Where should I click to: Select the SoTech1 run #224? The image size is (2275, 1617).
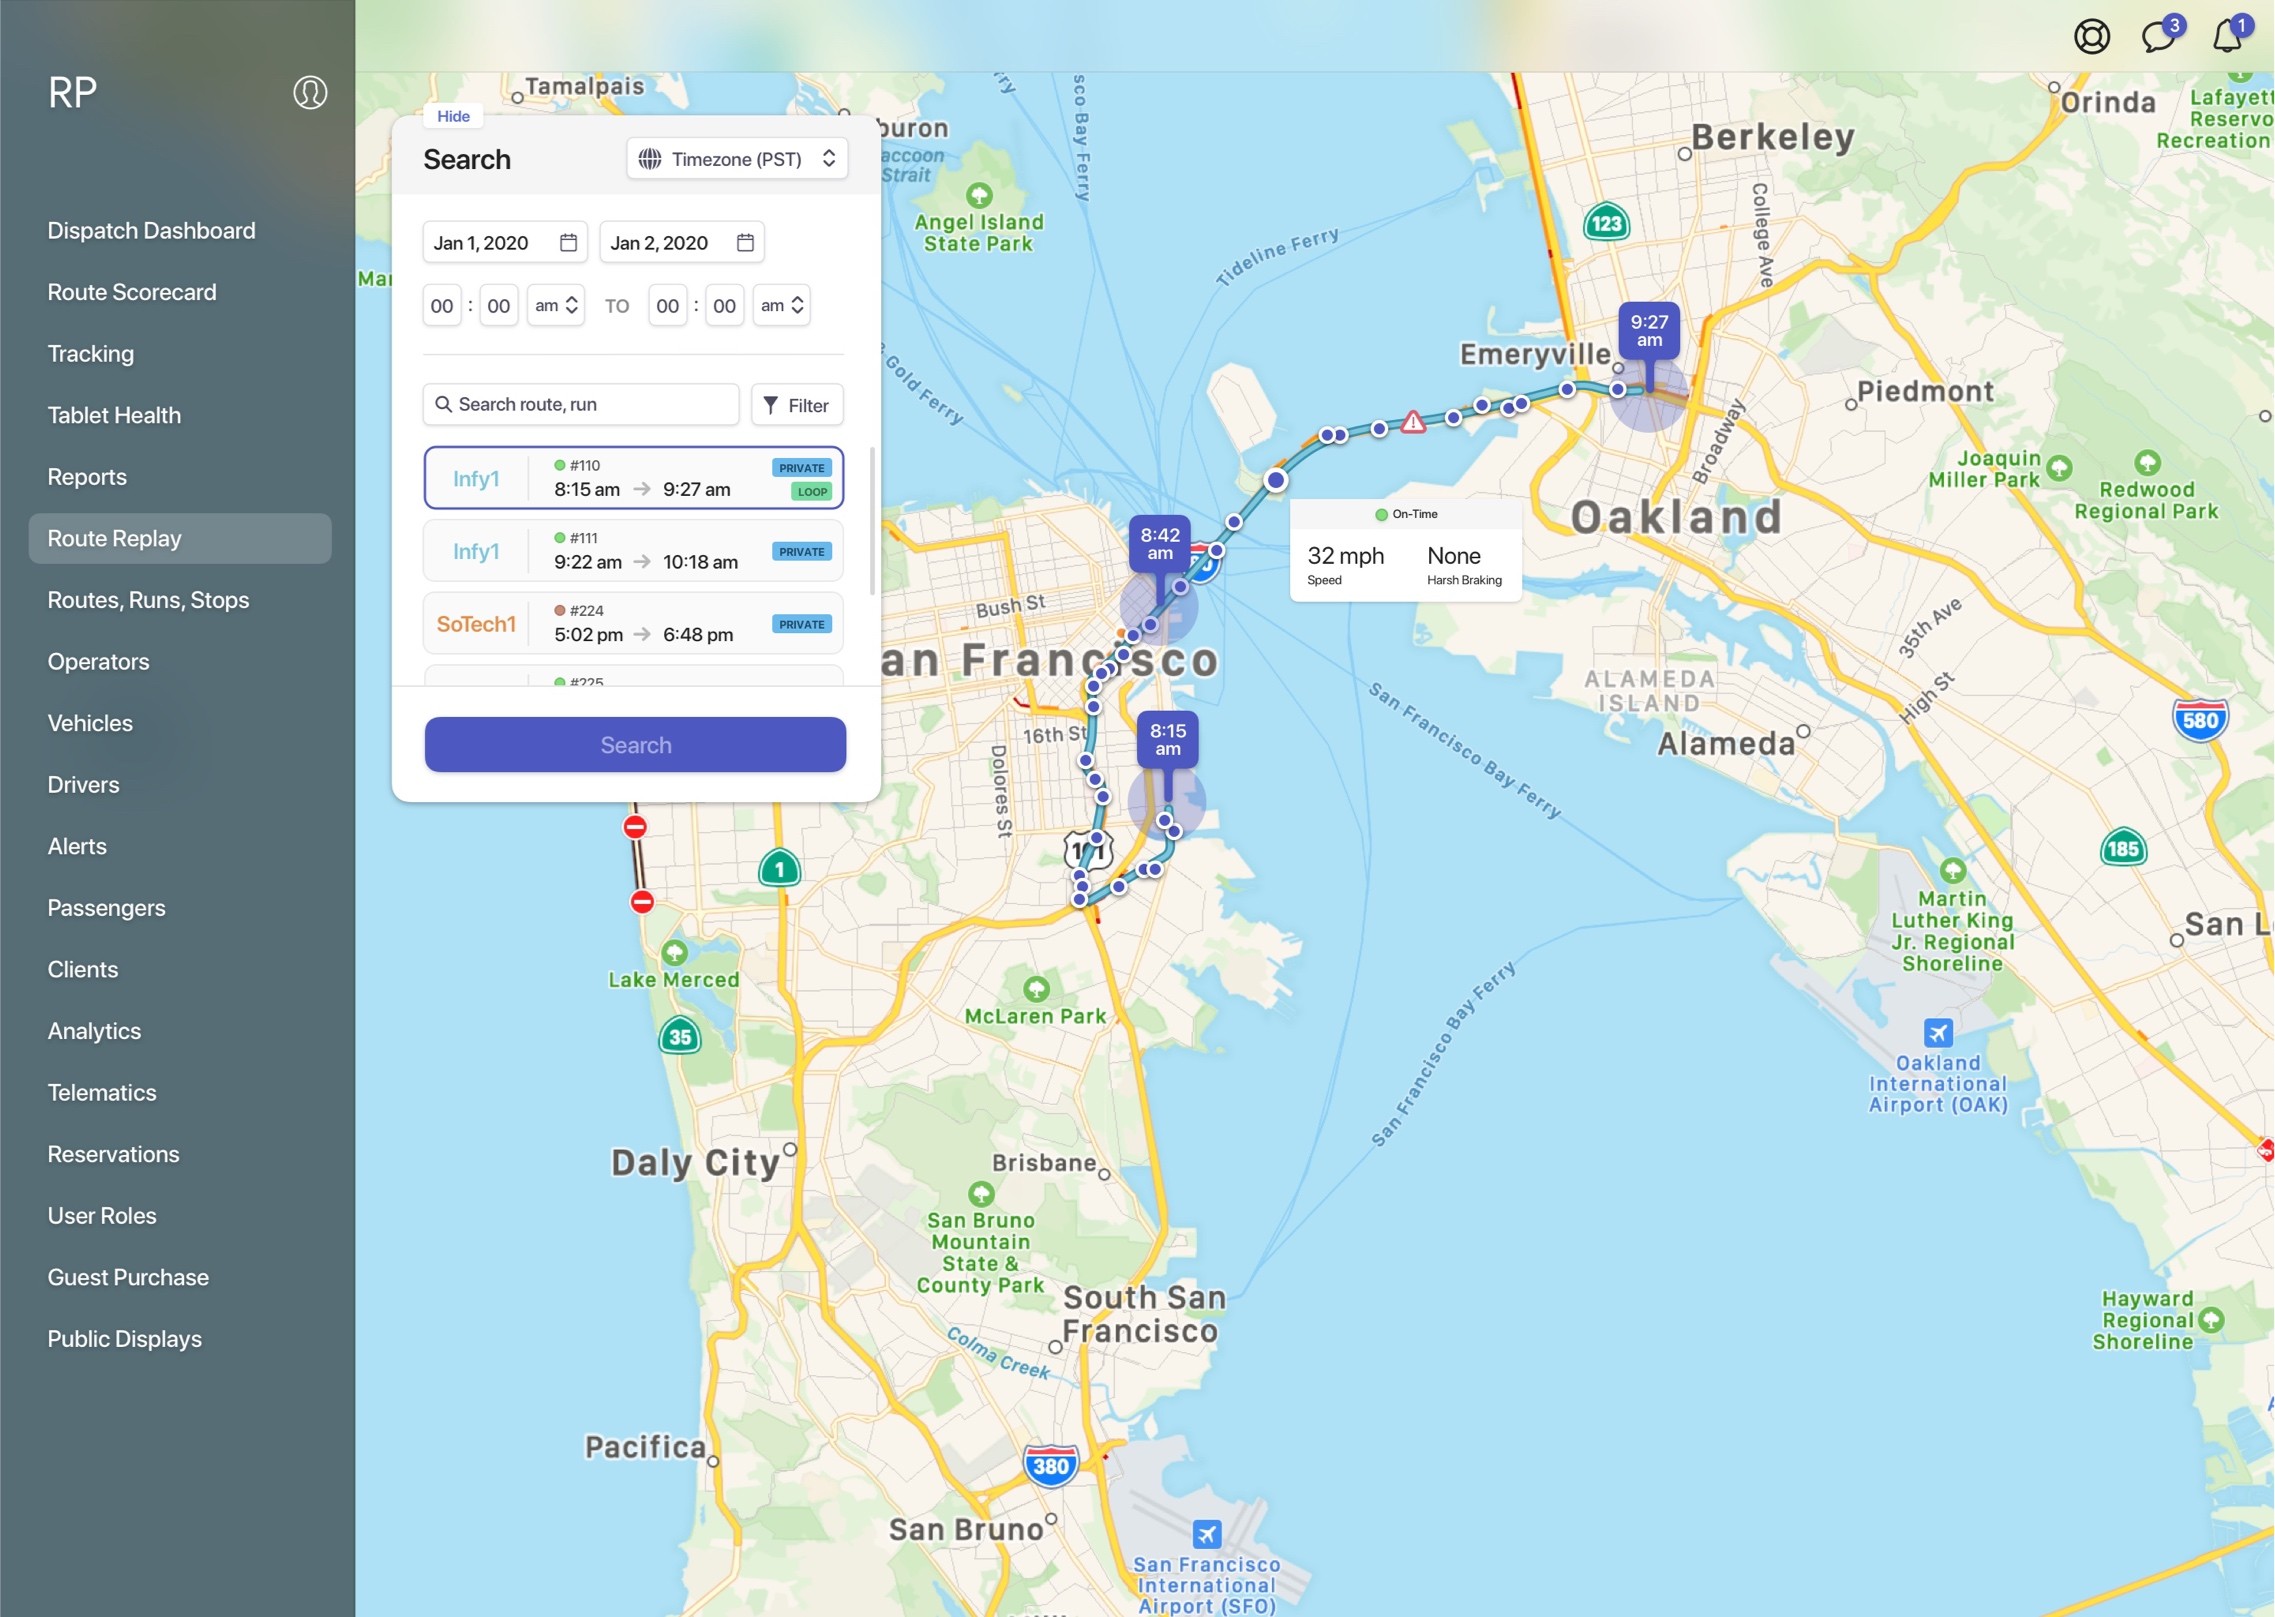point(633,624)
